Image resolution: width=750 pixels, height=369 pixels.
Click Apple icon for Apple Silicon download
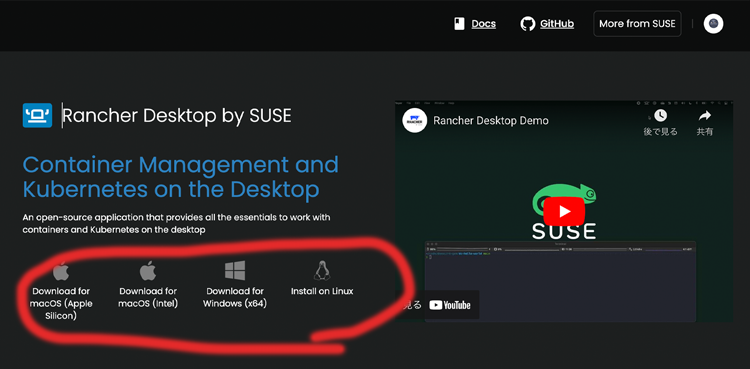click(x=61, y=271)
